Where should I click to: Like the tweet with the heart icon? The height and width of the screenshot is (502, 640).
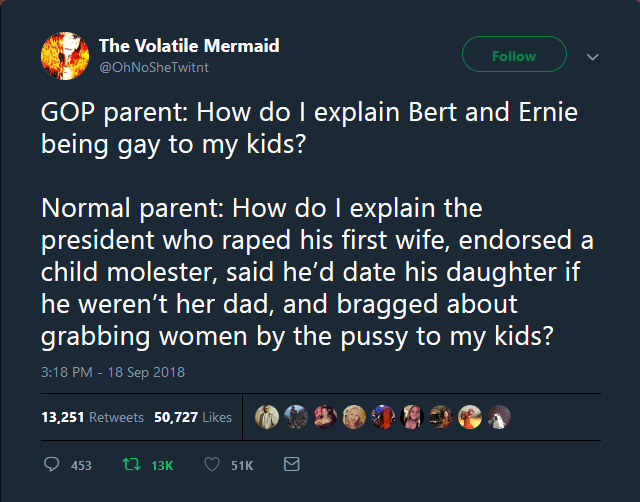point(211,465)
